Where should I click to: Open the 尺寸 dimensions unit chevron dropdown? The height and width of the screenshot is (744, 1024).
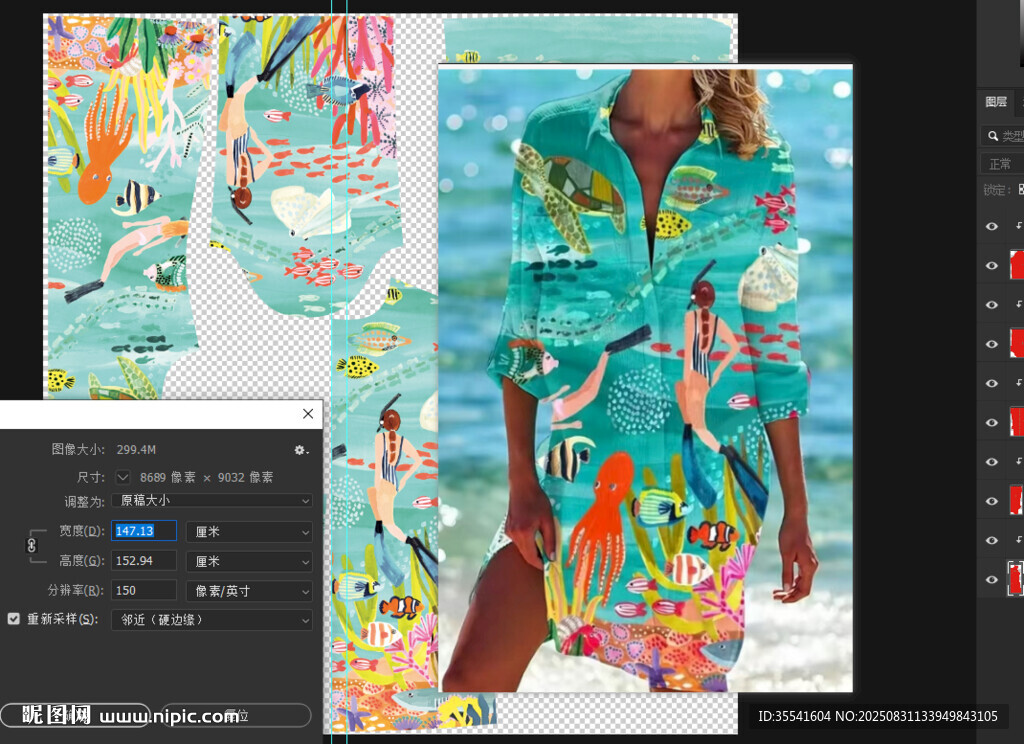pos(123,477)
